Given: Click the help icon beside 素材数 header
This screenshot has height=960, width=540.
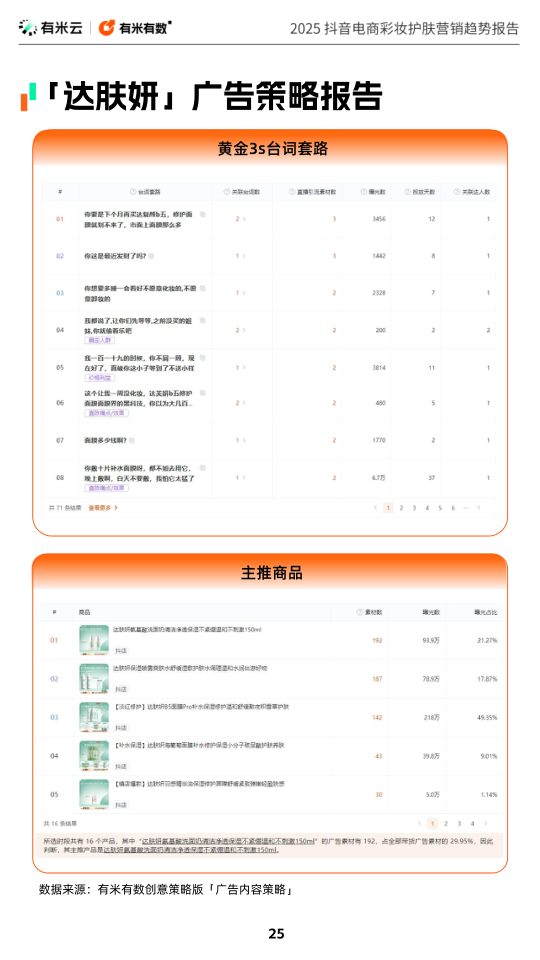Looking at the screenshot, I should [x=360, y=612].
